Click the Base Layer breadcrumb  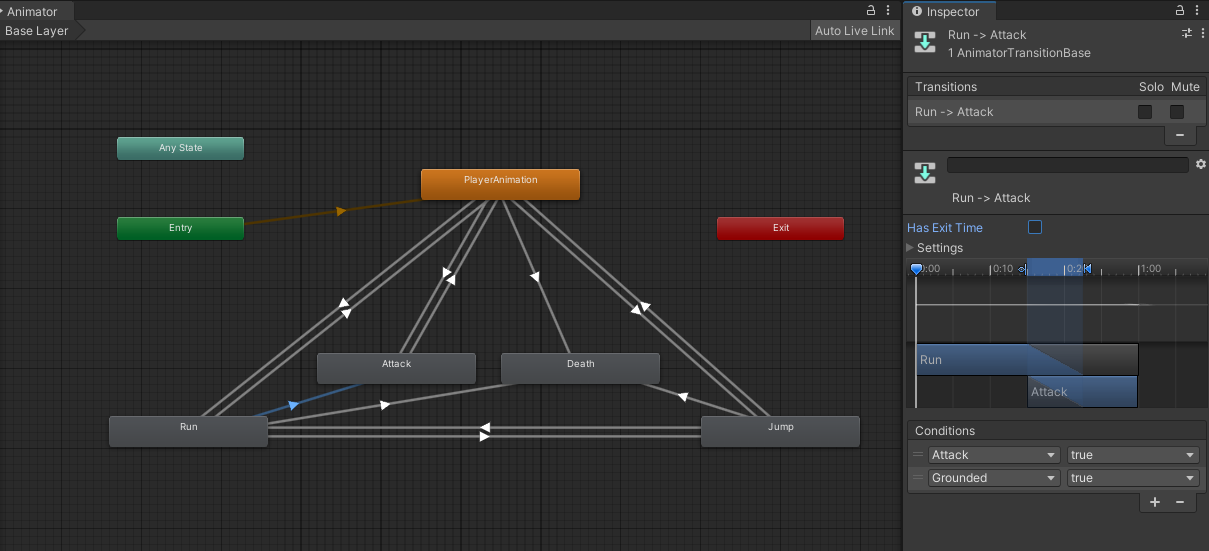(37, 31)
